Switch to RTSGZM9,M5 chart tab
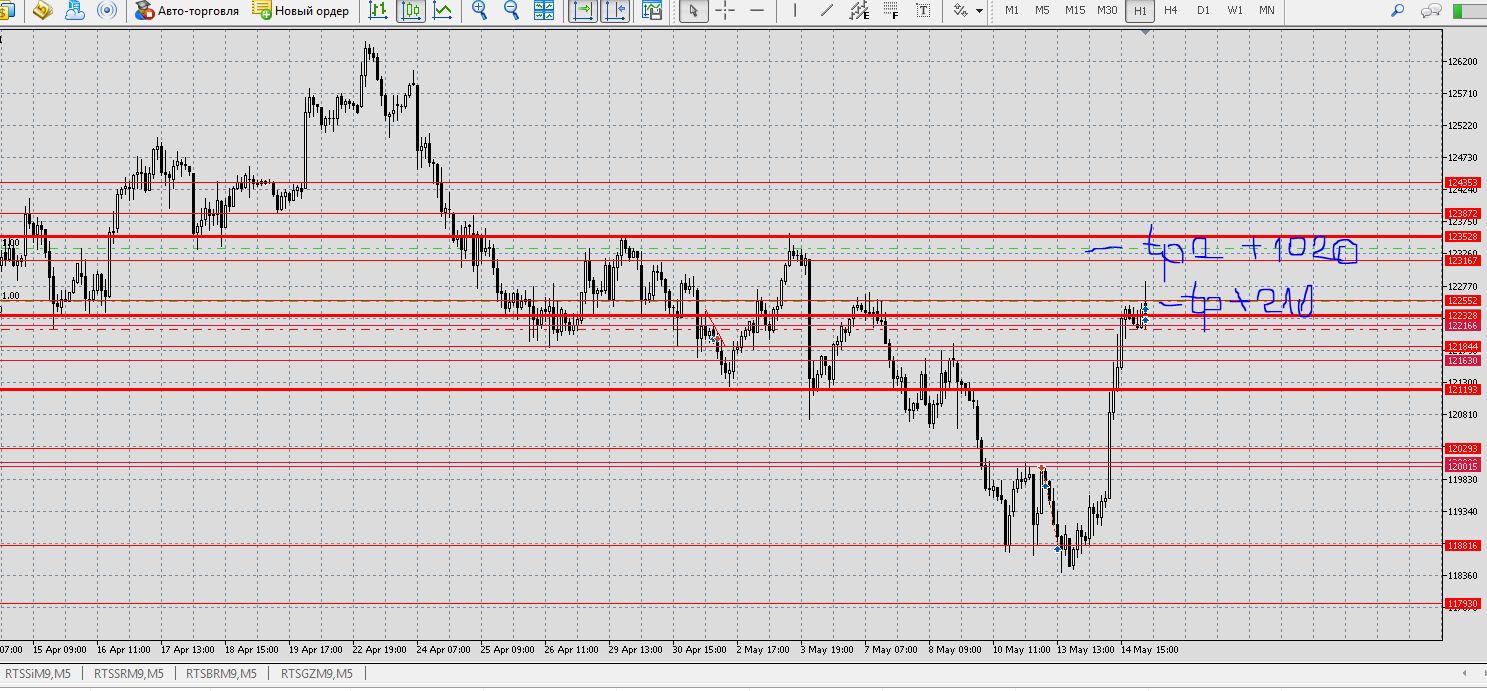The width and height of the screenshot is (1487, 691). [x=317, y=673]
